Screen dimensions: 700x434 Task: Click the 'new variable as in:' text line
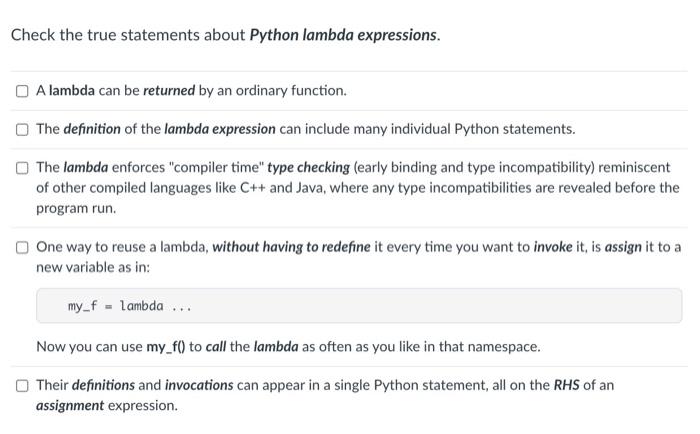tap(93, 267)
